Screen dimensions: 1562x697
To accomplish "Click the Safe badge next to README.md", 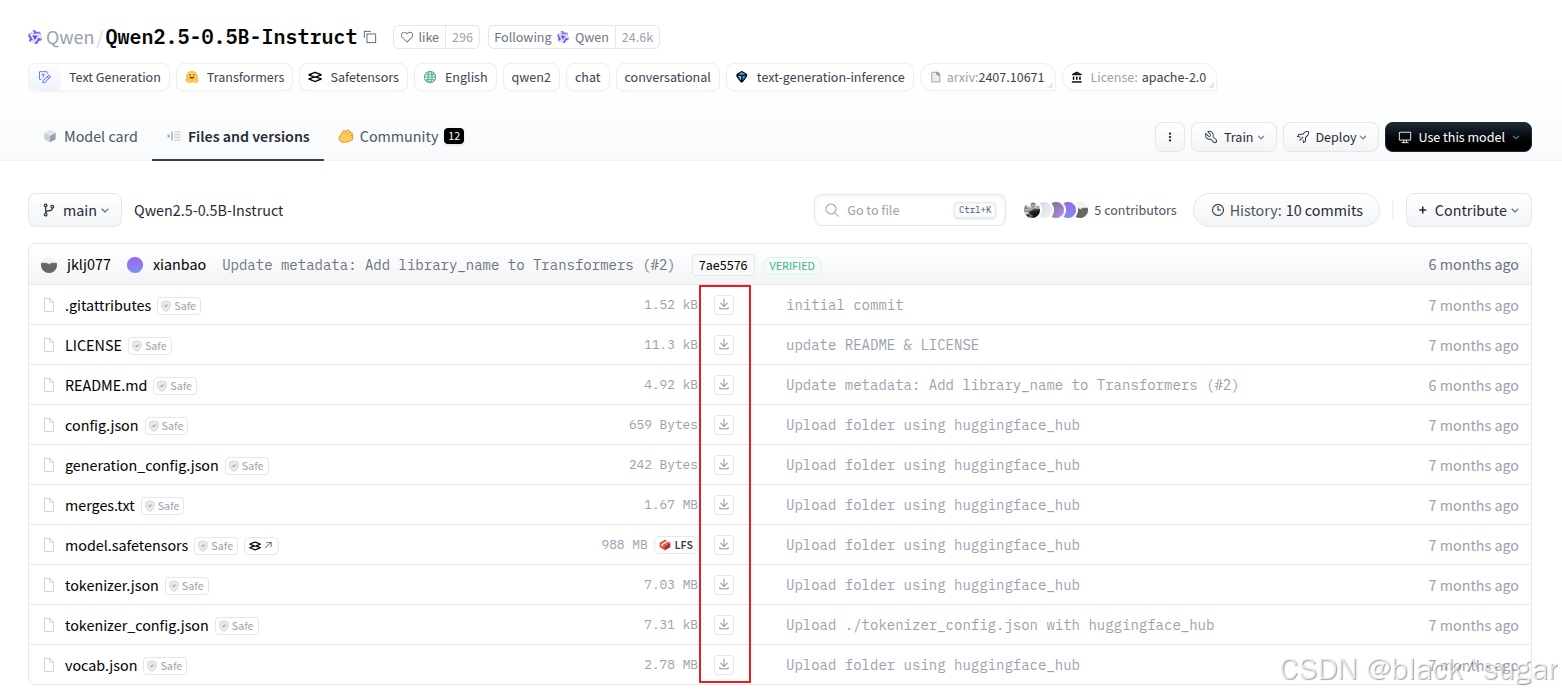I will click(175, 386).
